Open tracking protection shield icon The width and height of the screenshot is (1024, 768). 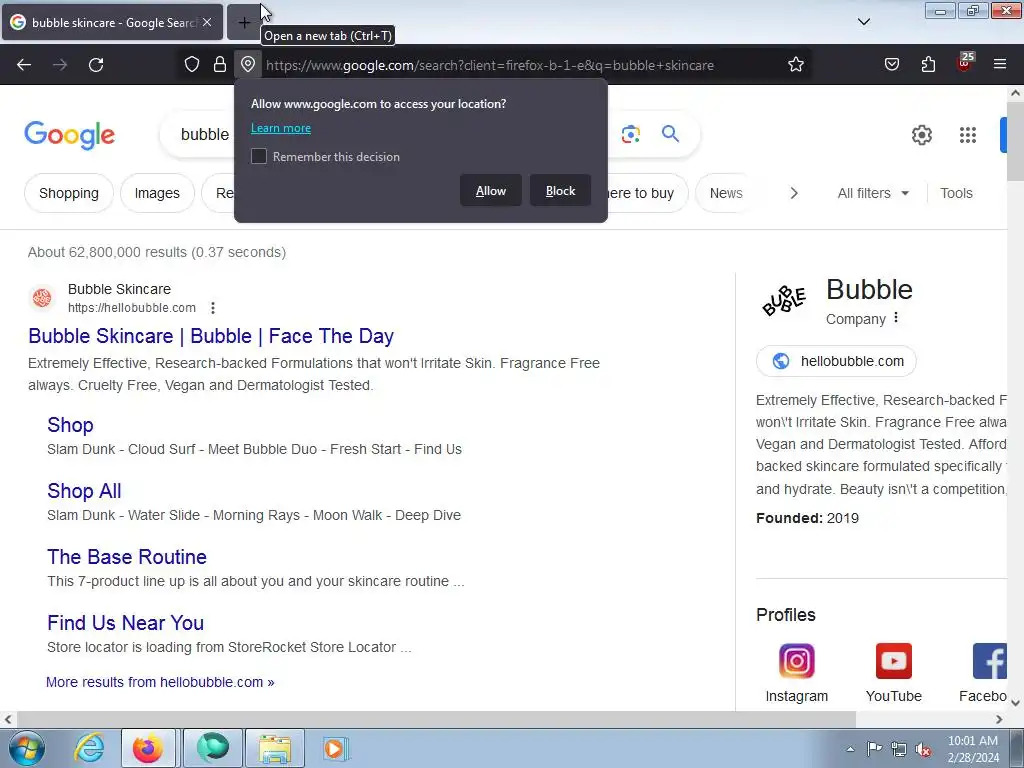pyautogui.click(x=191, y=65)
